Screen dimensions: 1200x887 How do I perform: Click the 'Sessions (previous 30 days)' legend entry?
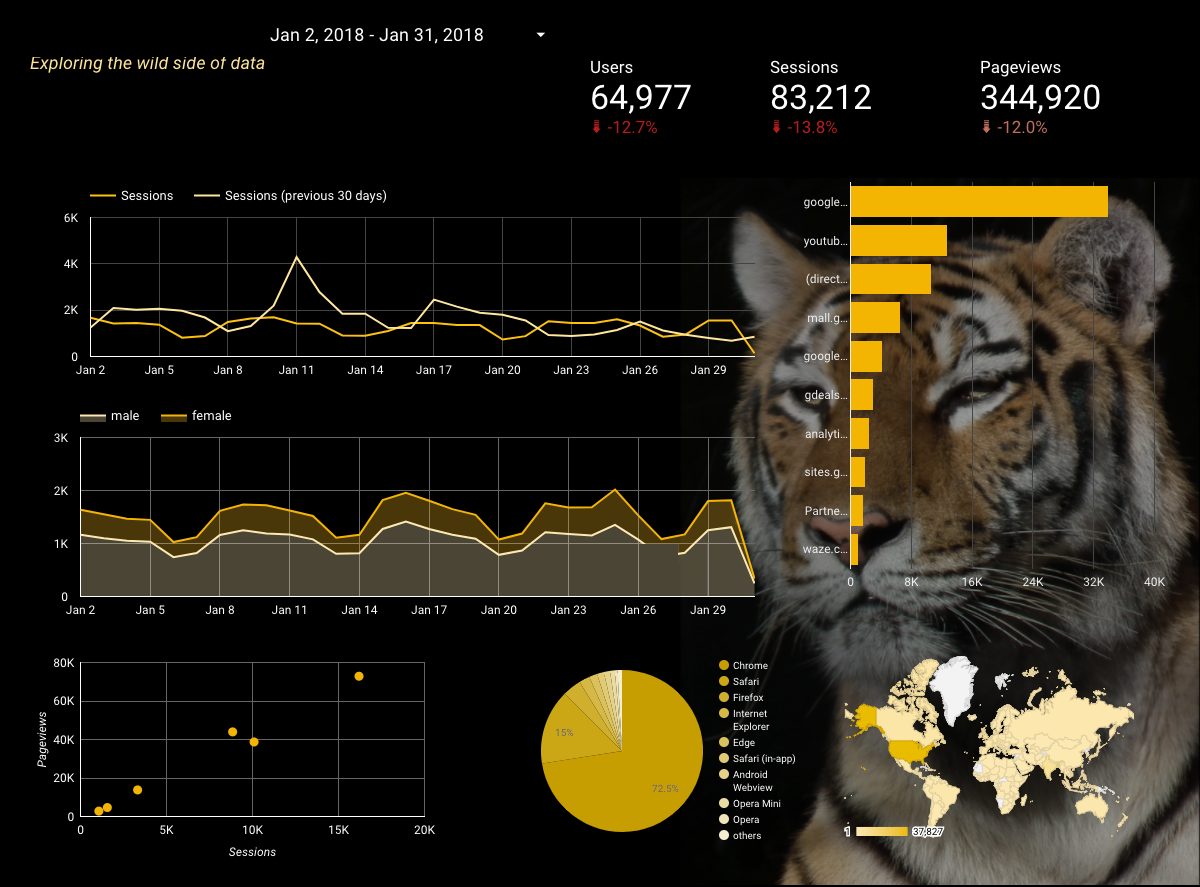[291, 196]
